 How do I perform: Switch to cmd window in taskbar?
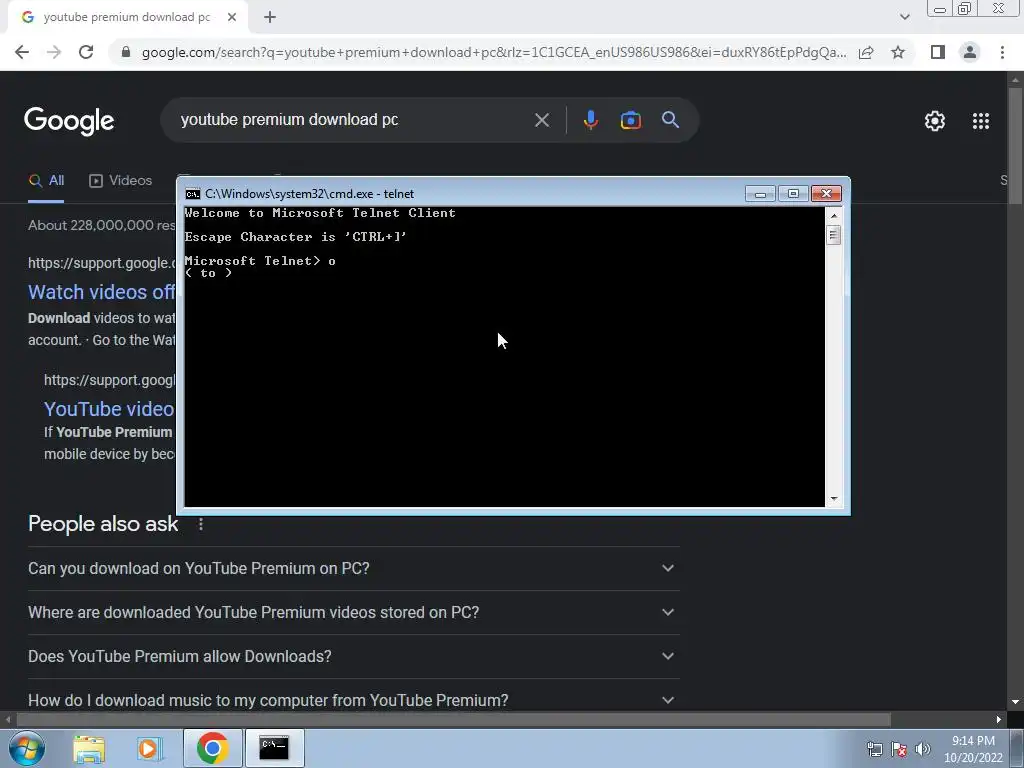(274, 748)
